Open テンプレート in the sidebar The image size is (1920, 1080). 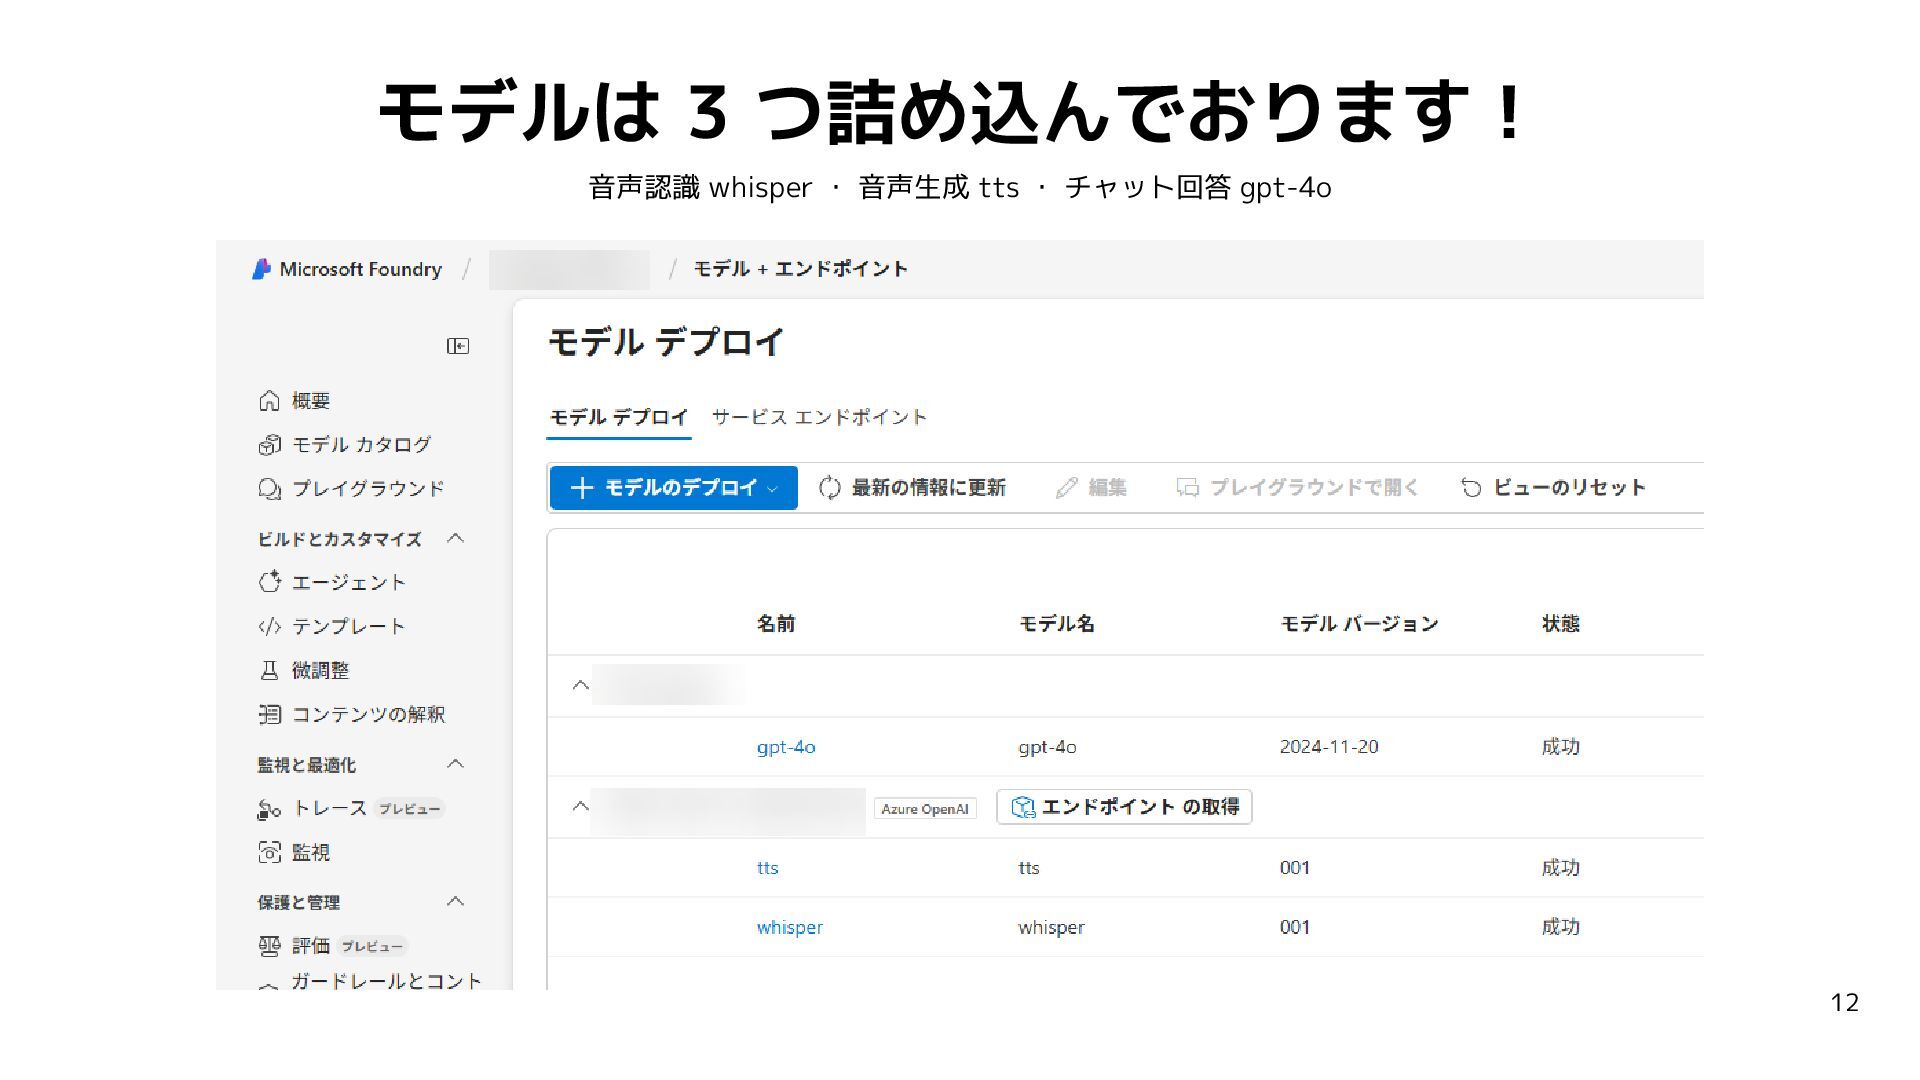(348, 626)
